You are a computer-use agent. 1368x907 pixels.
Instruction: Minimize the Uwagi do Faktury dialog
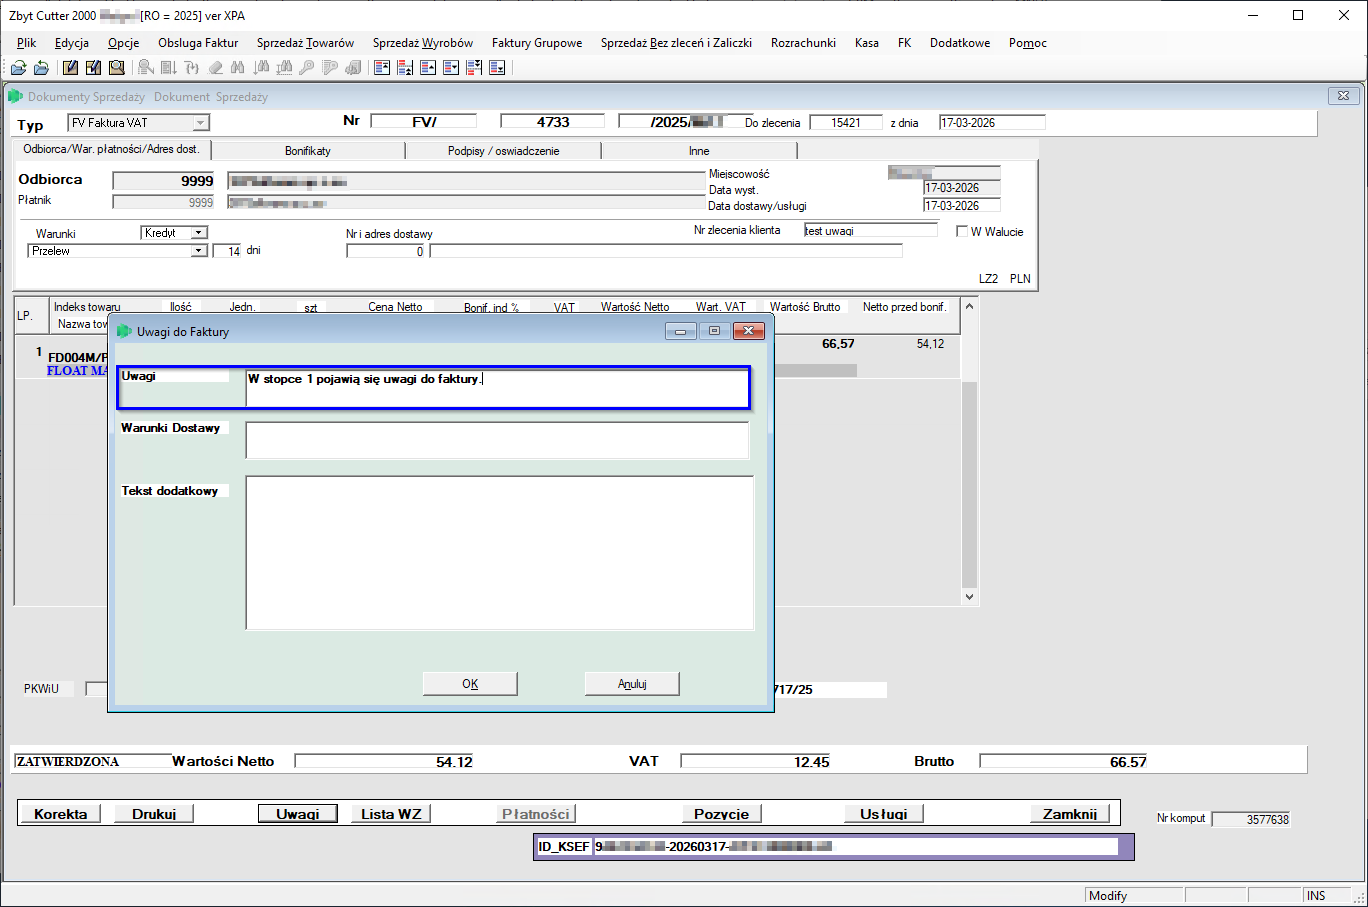pos(681,331)
